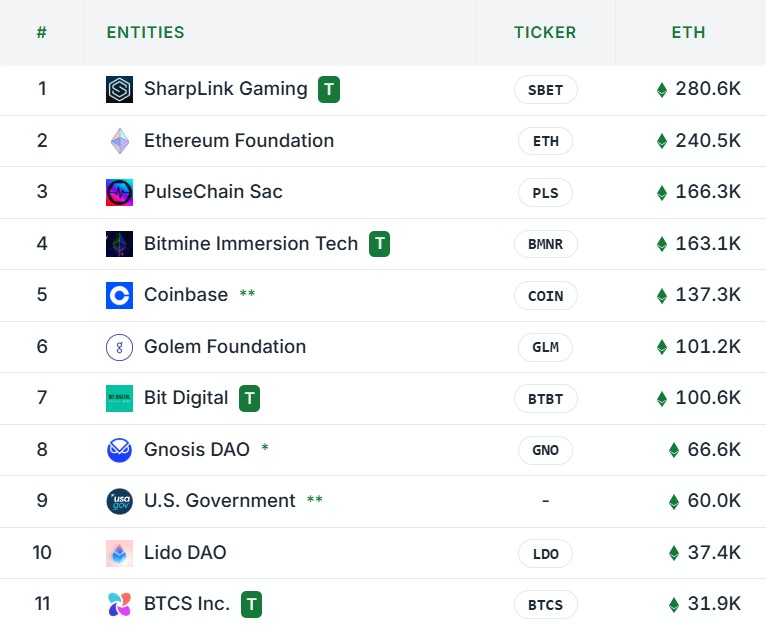This screenshot has height=627, width=766.
Task: Select the LDO ticker pill
Action: (546, 554)
